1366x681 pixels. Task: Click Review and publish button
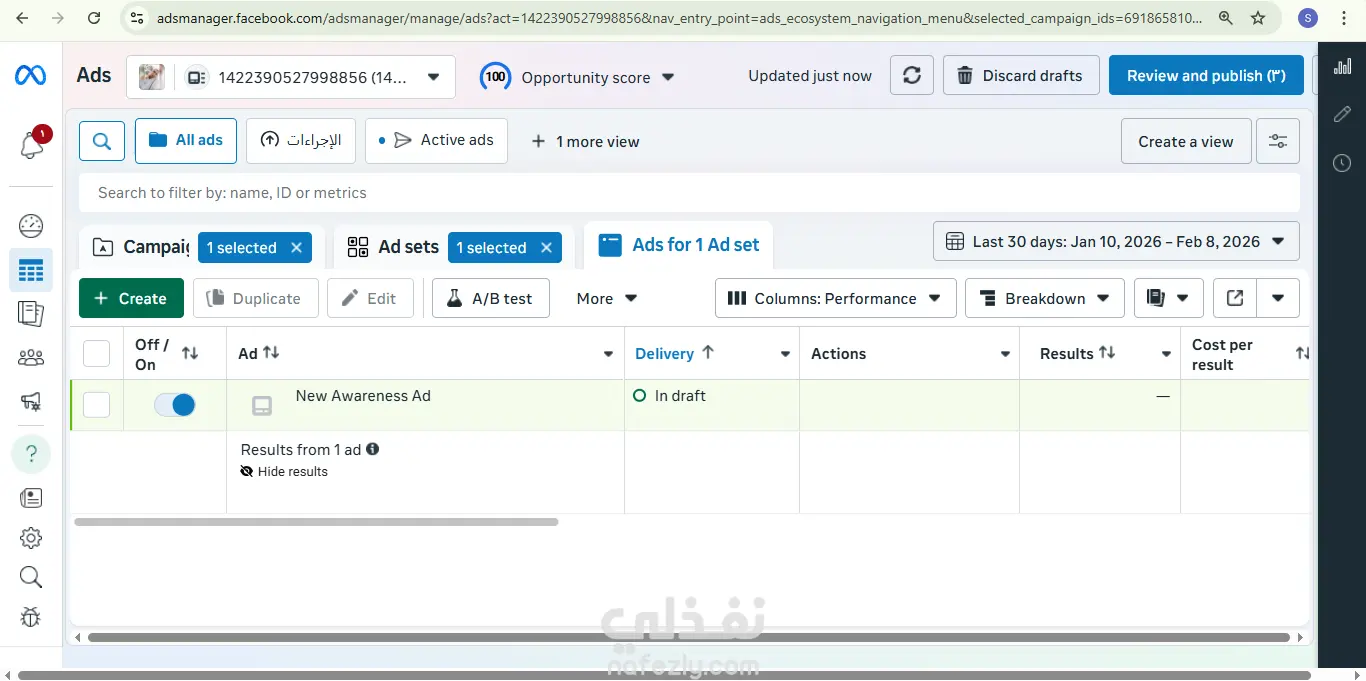(x=1206, y=75)
